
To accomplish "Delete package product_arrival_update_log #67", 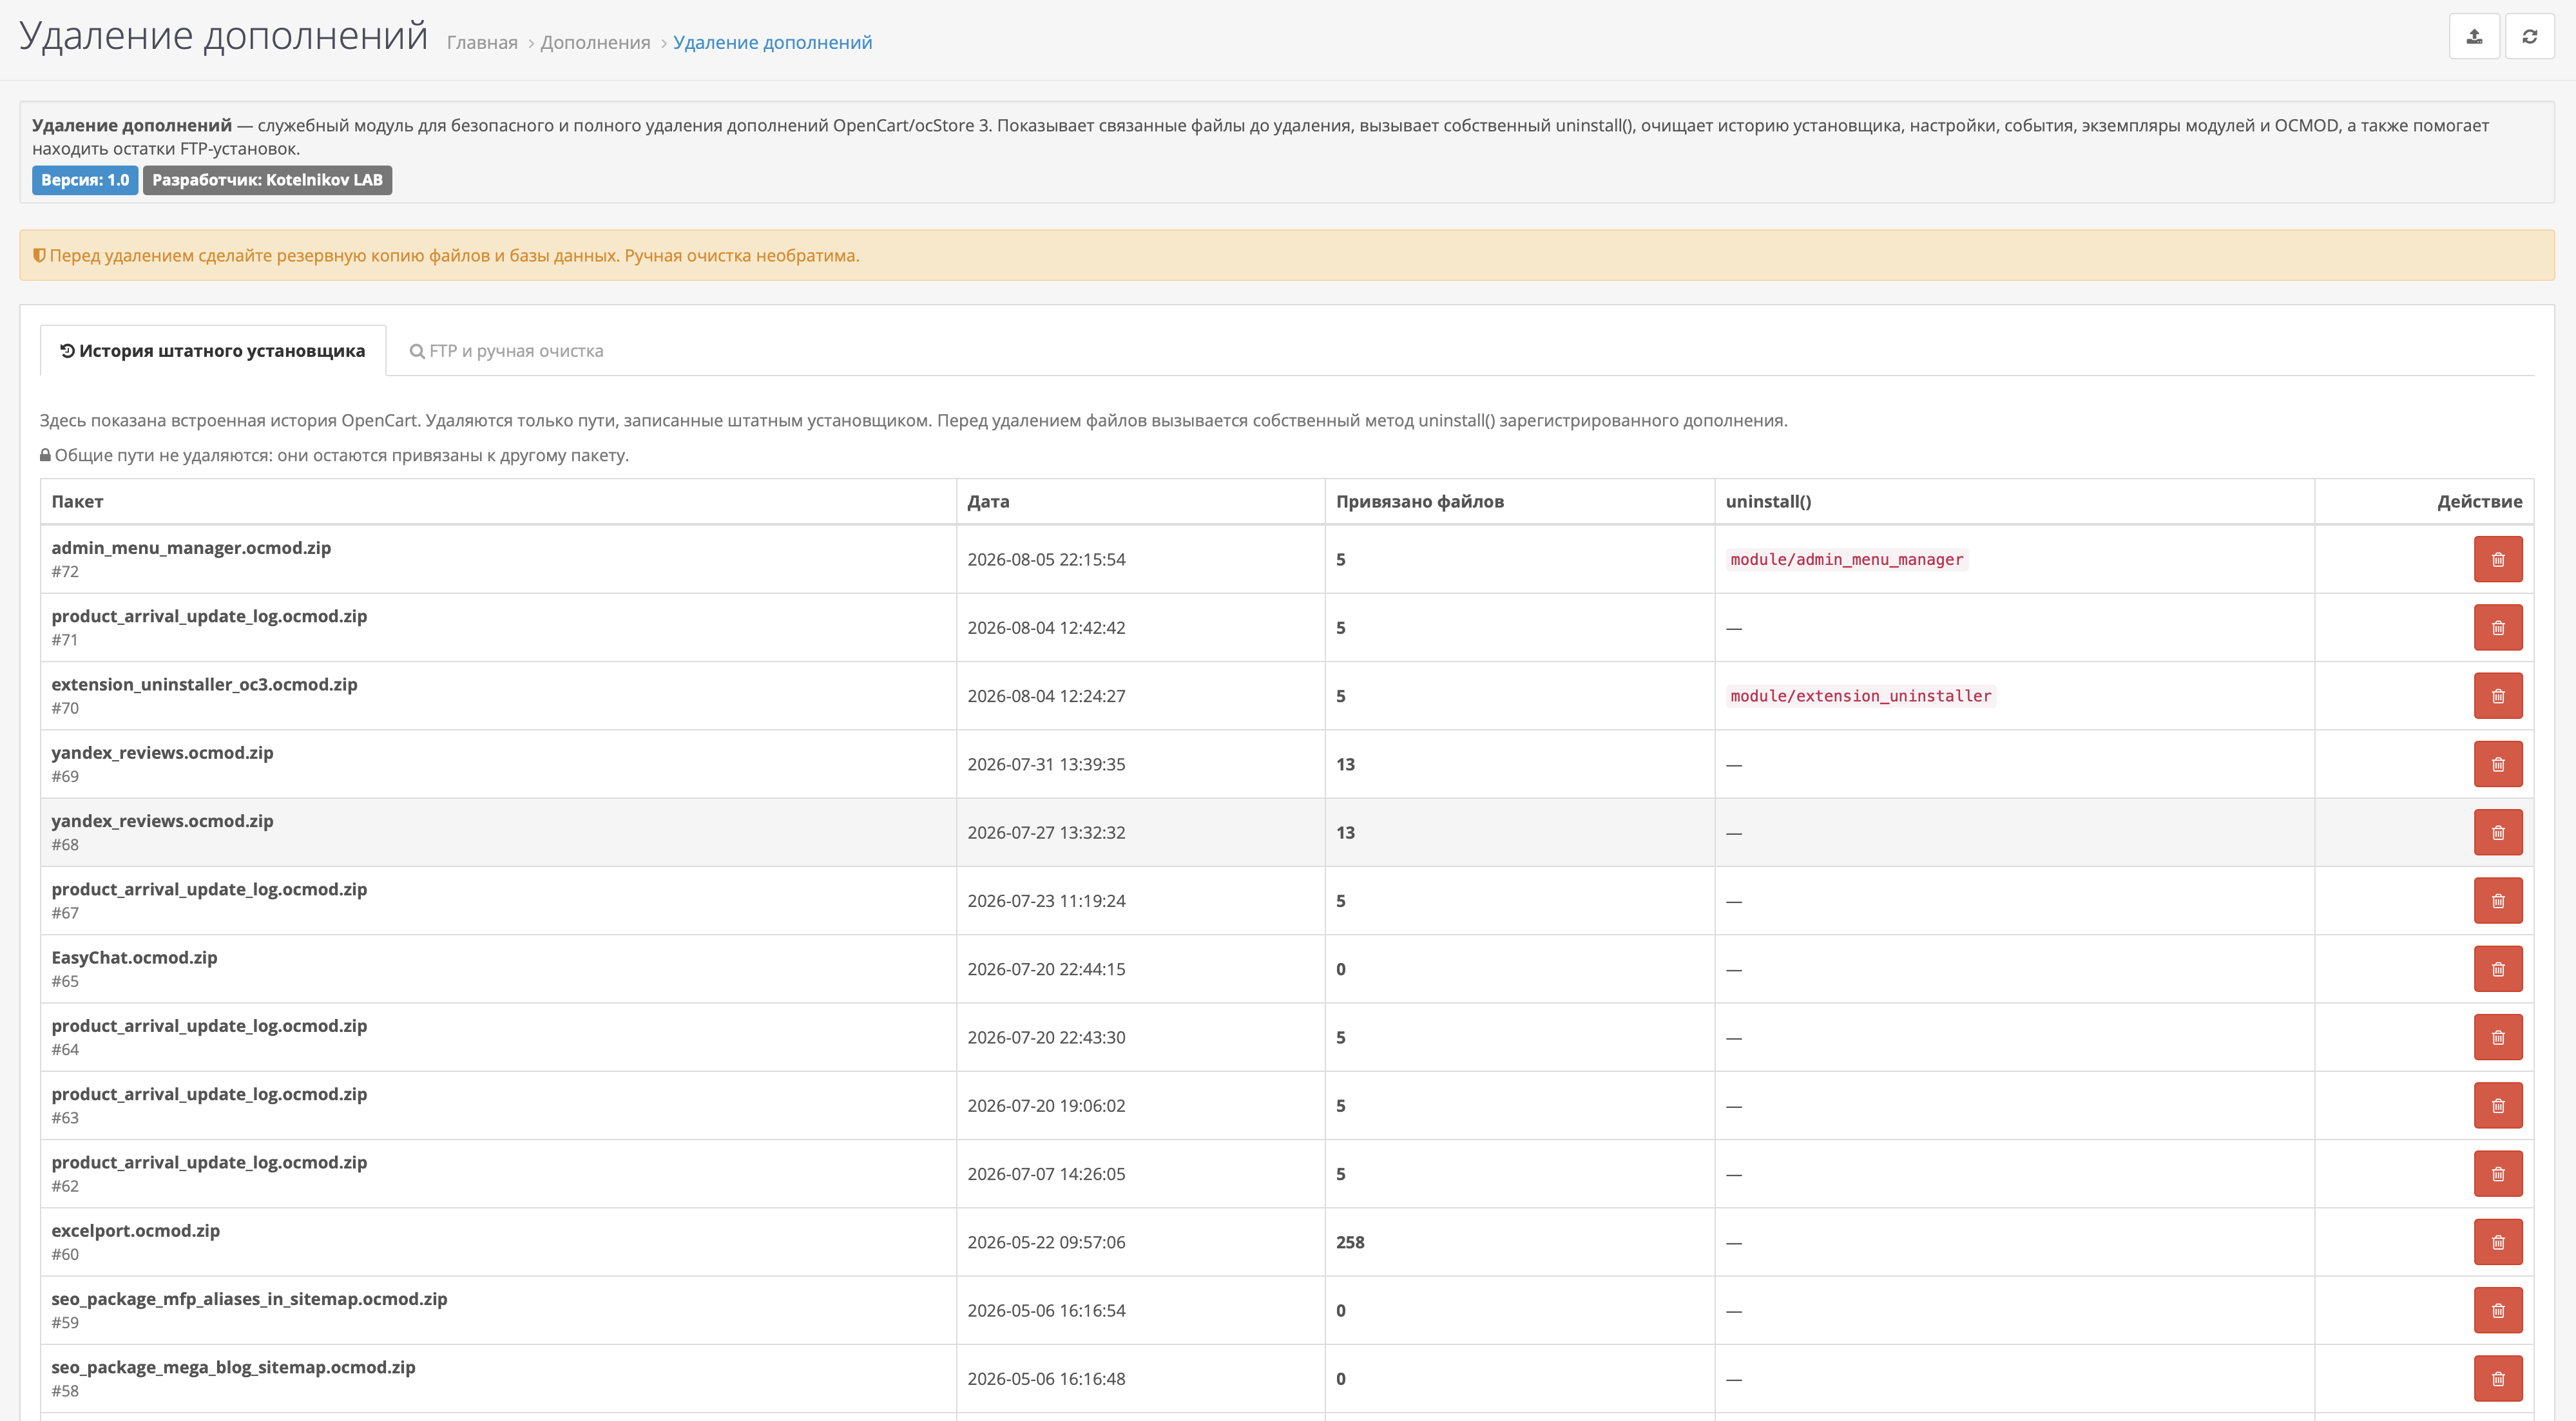I will click(x=2498, y=901).
